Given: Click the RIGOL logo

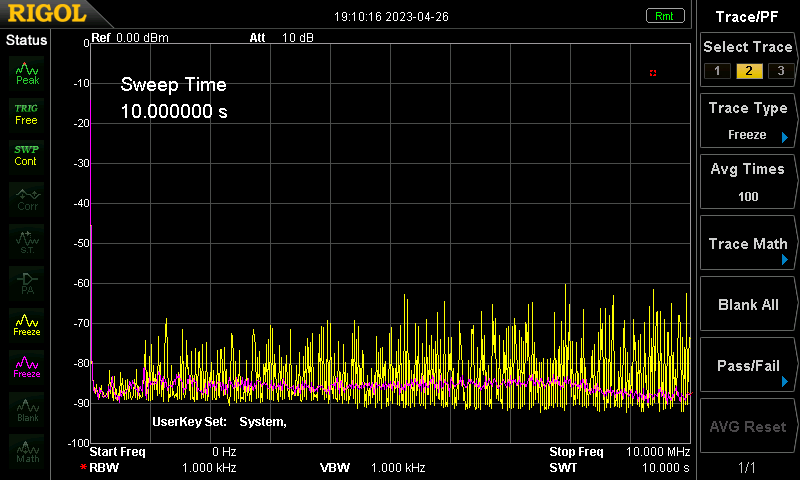Looking at the screenshot, I should [x=47, y=13].
